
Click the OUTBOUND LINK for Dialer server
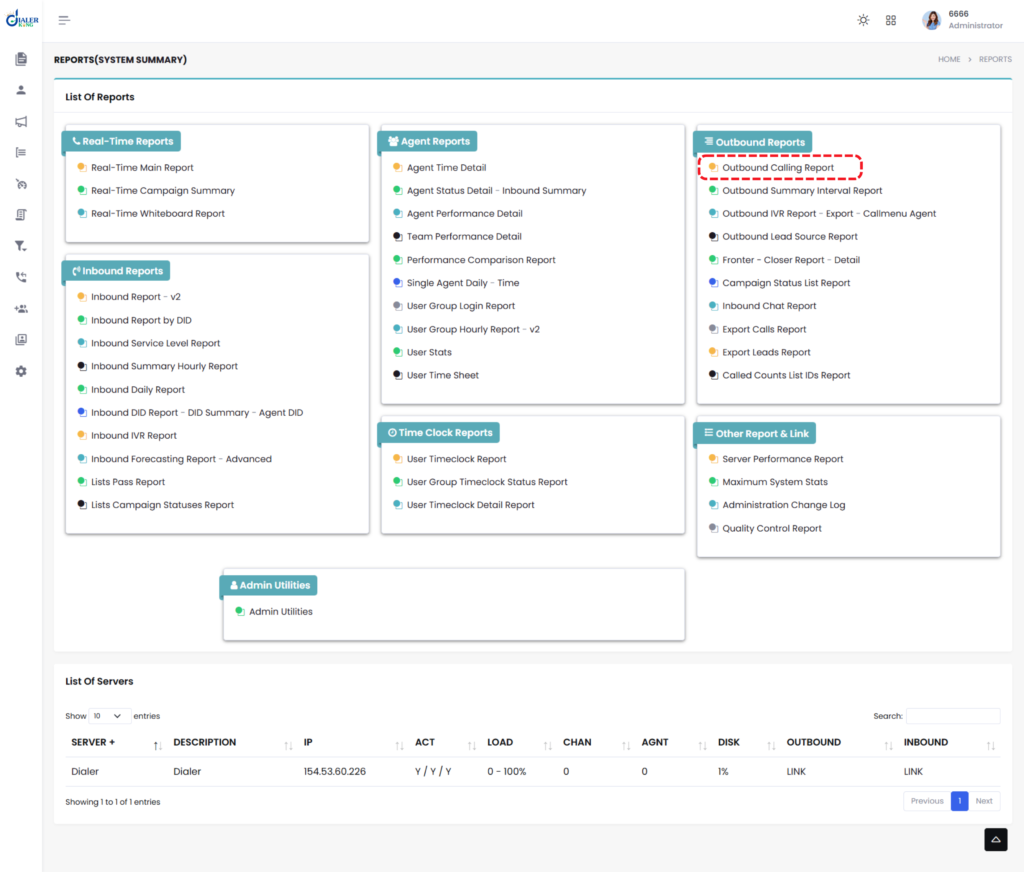tap(795, 771)
